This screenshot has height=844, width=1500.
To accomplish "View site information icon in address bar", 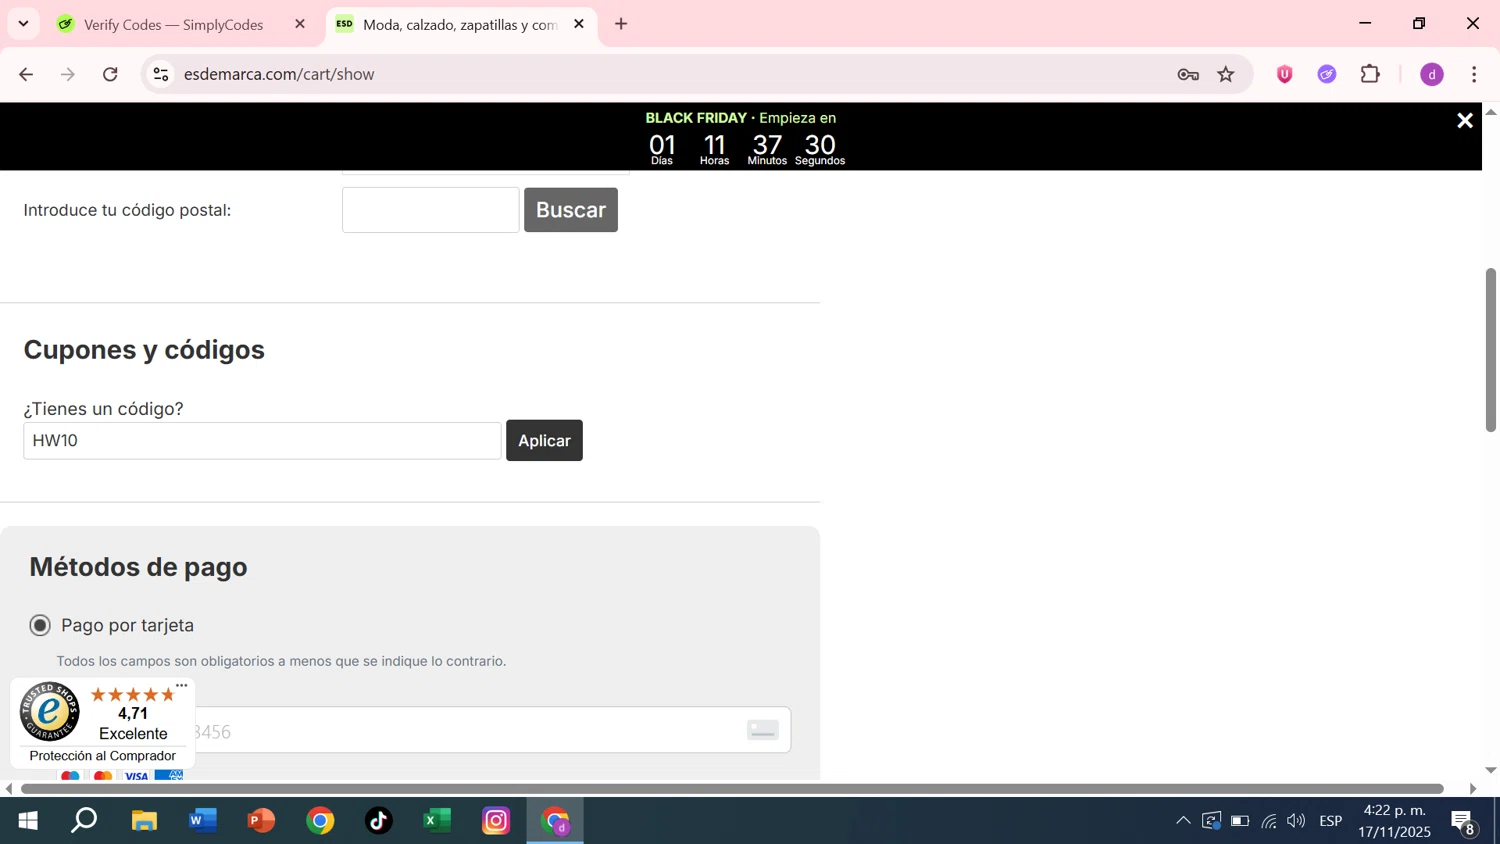I will (x=161, y=74).
